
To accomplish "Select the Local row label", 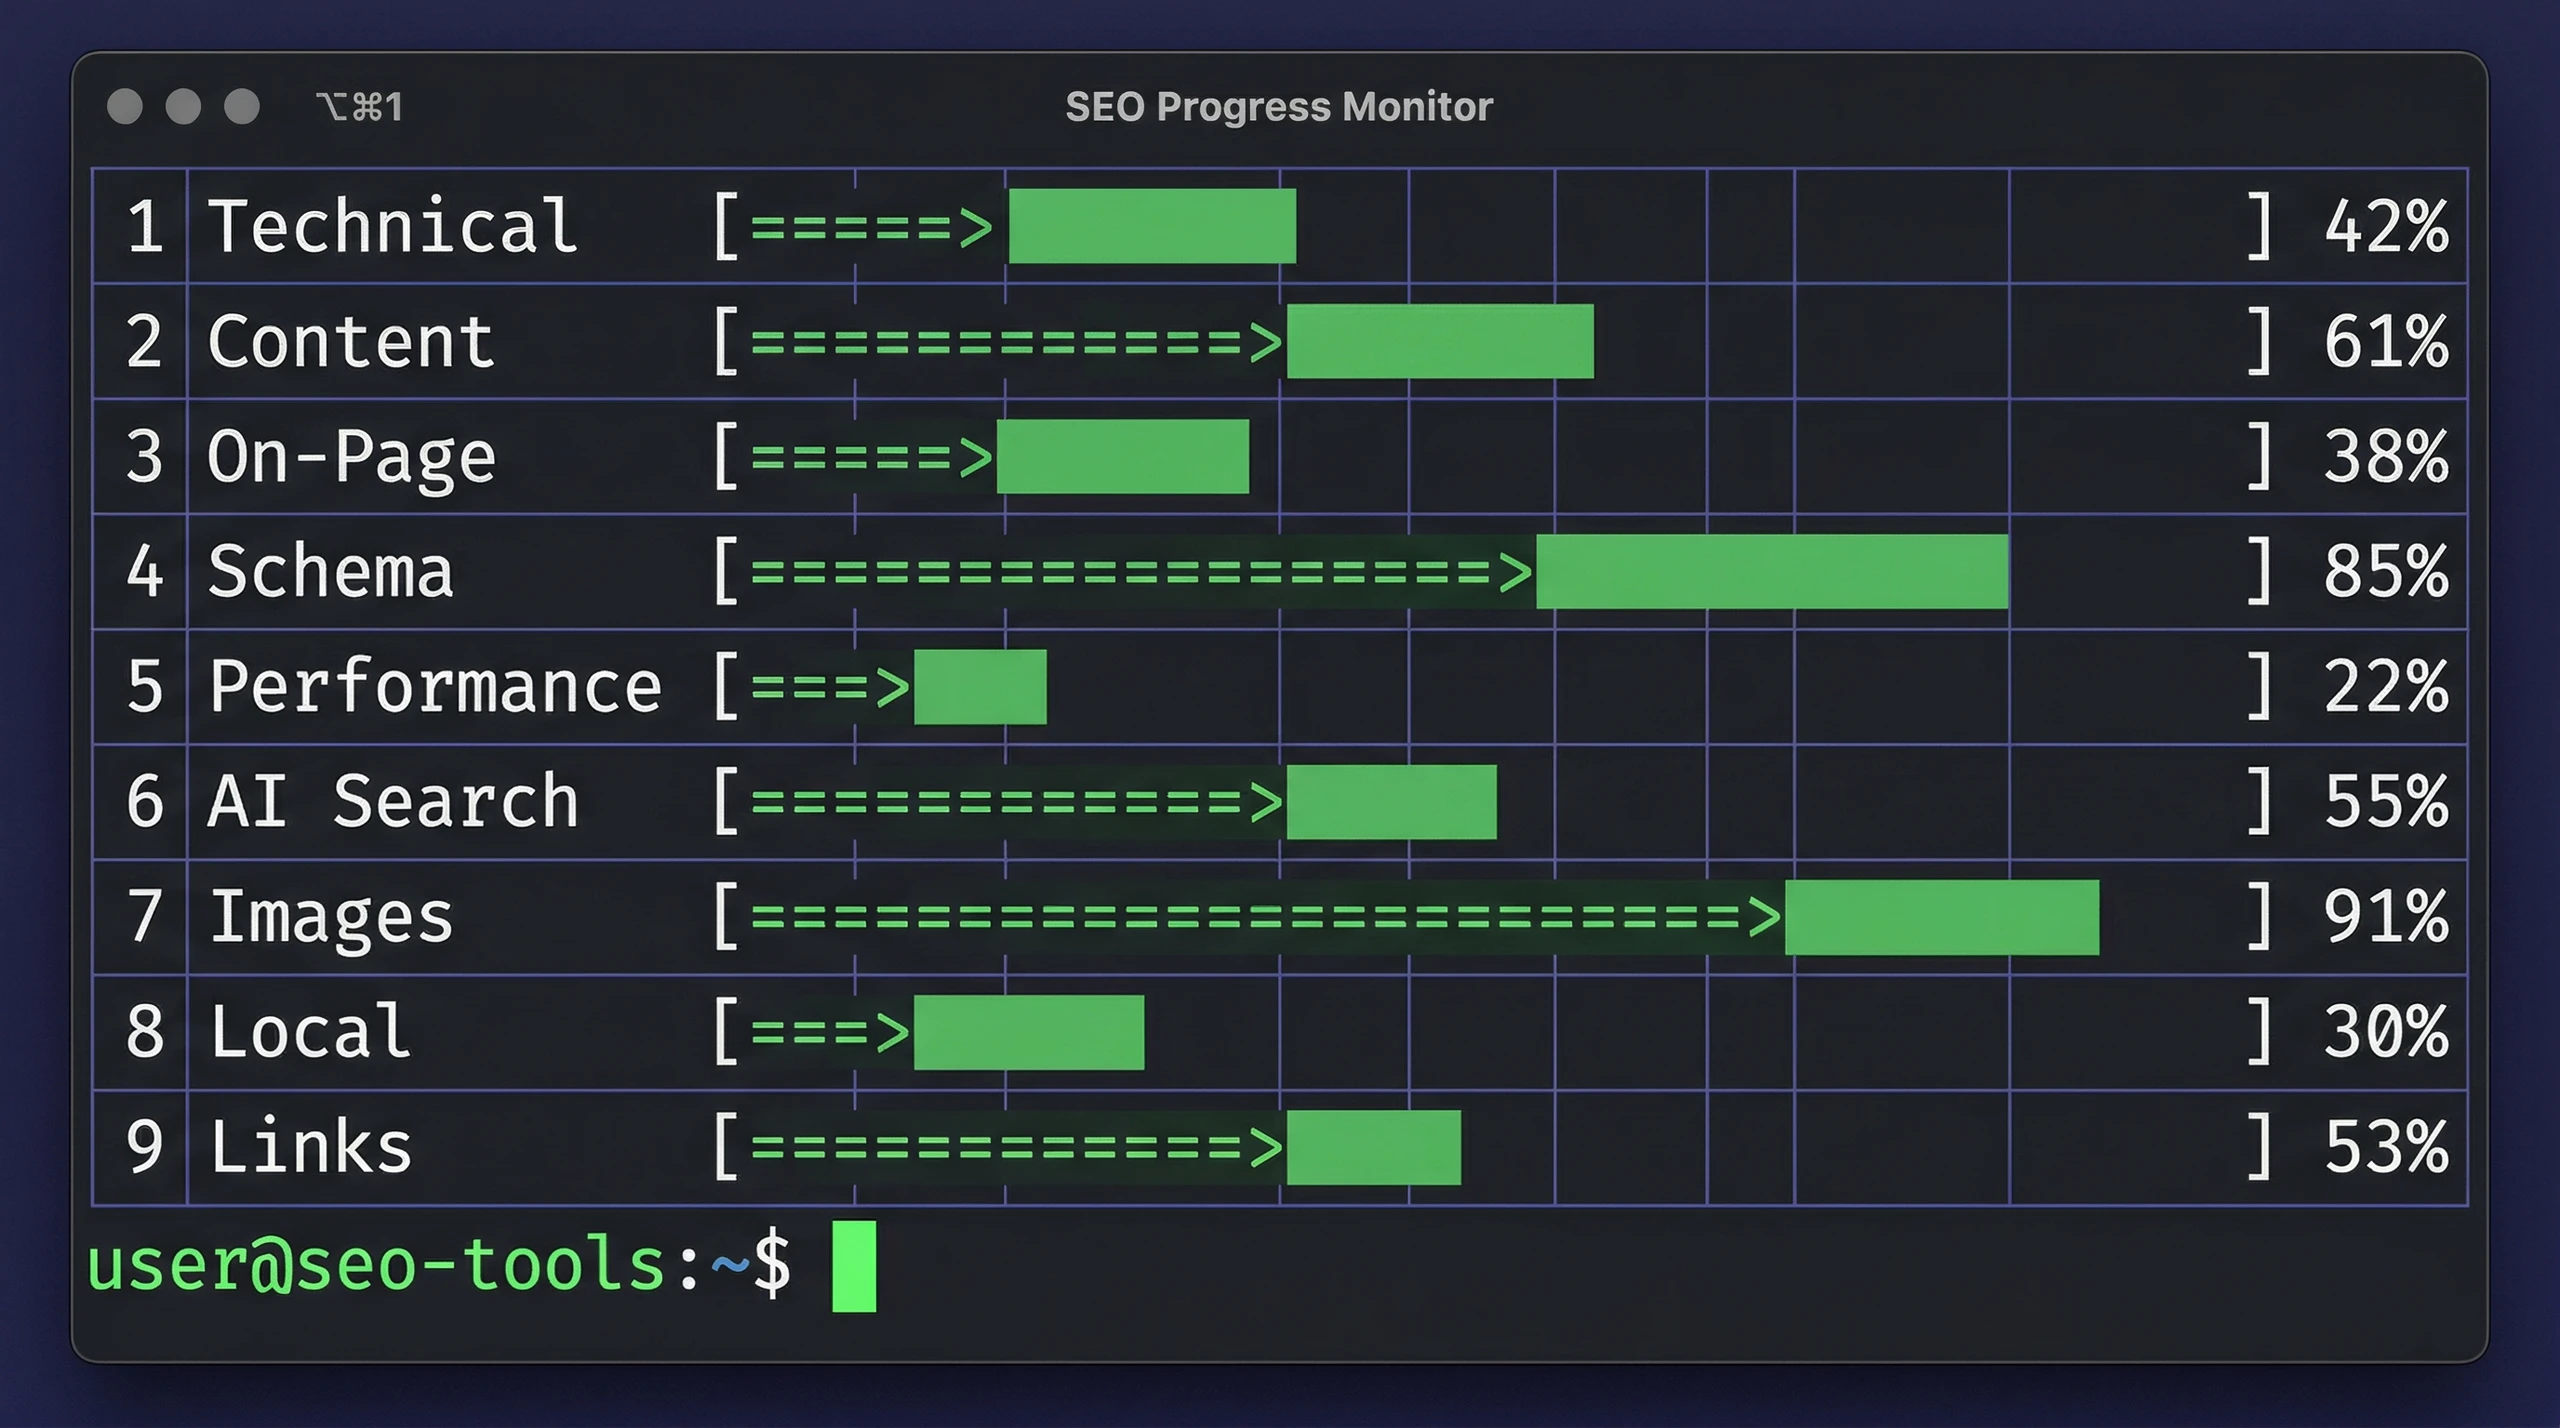I will 310,1032.
